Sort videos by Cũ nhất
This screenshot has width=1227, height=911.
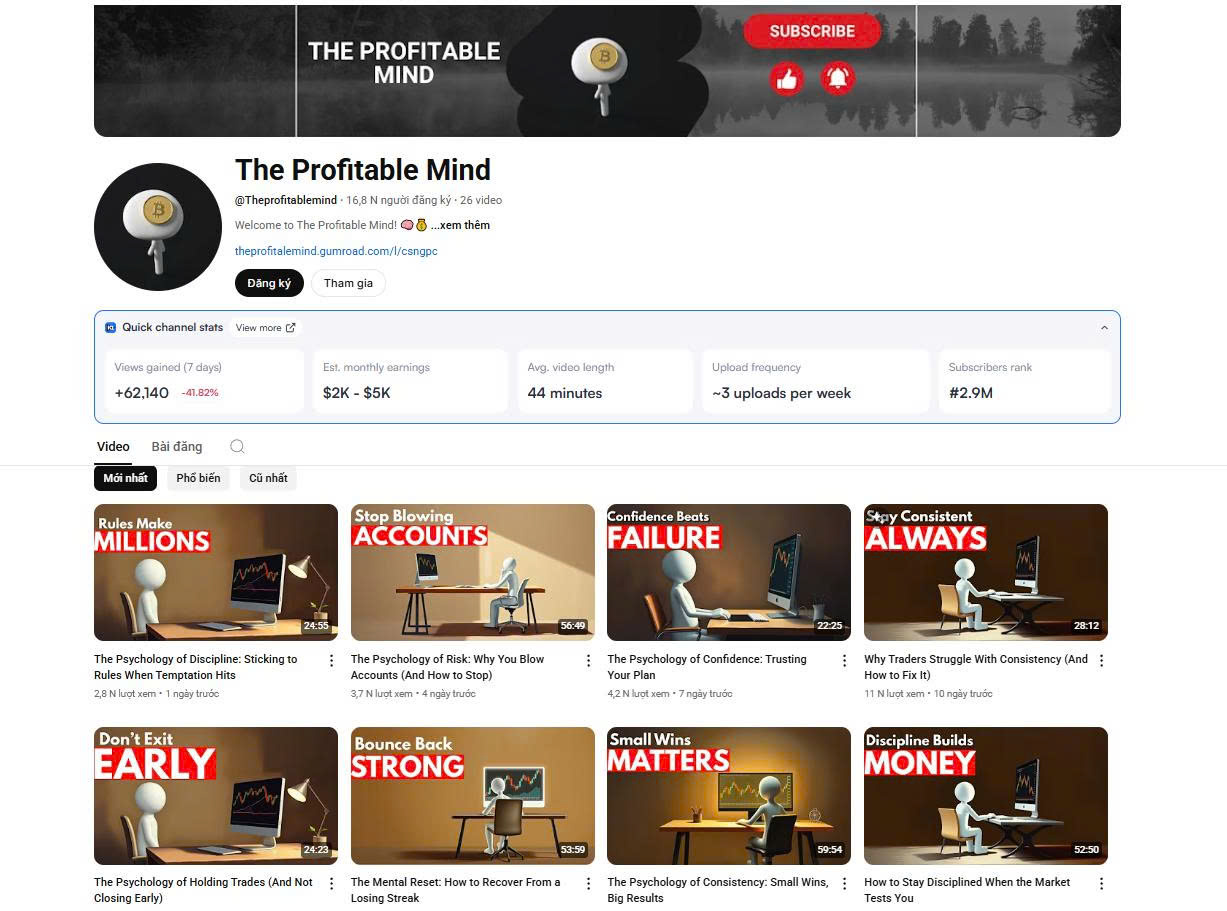268,478
